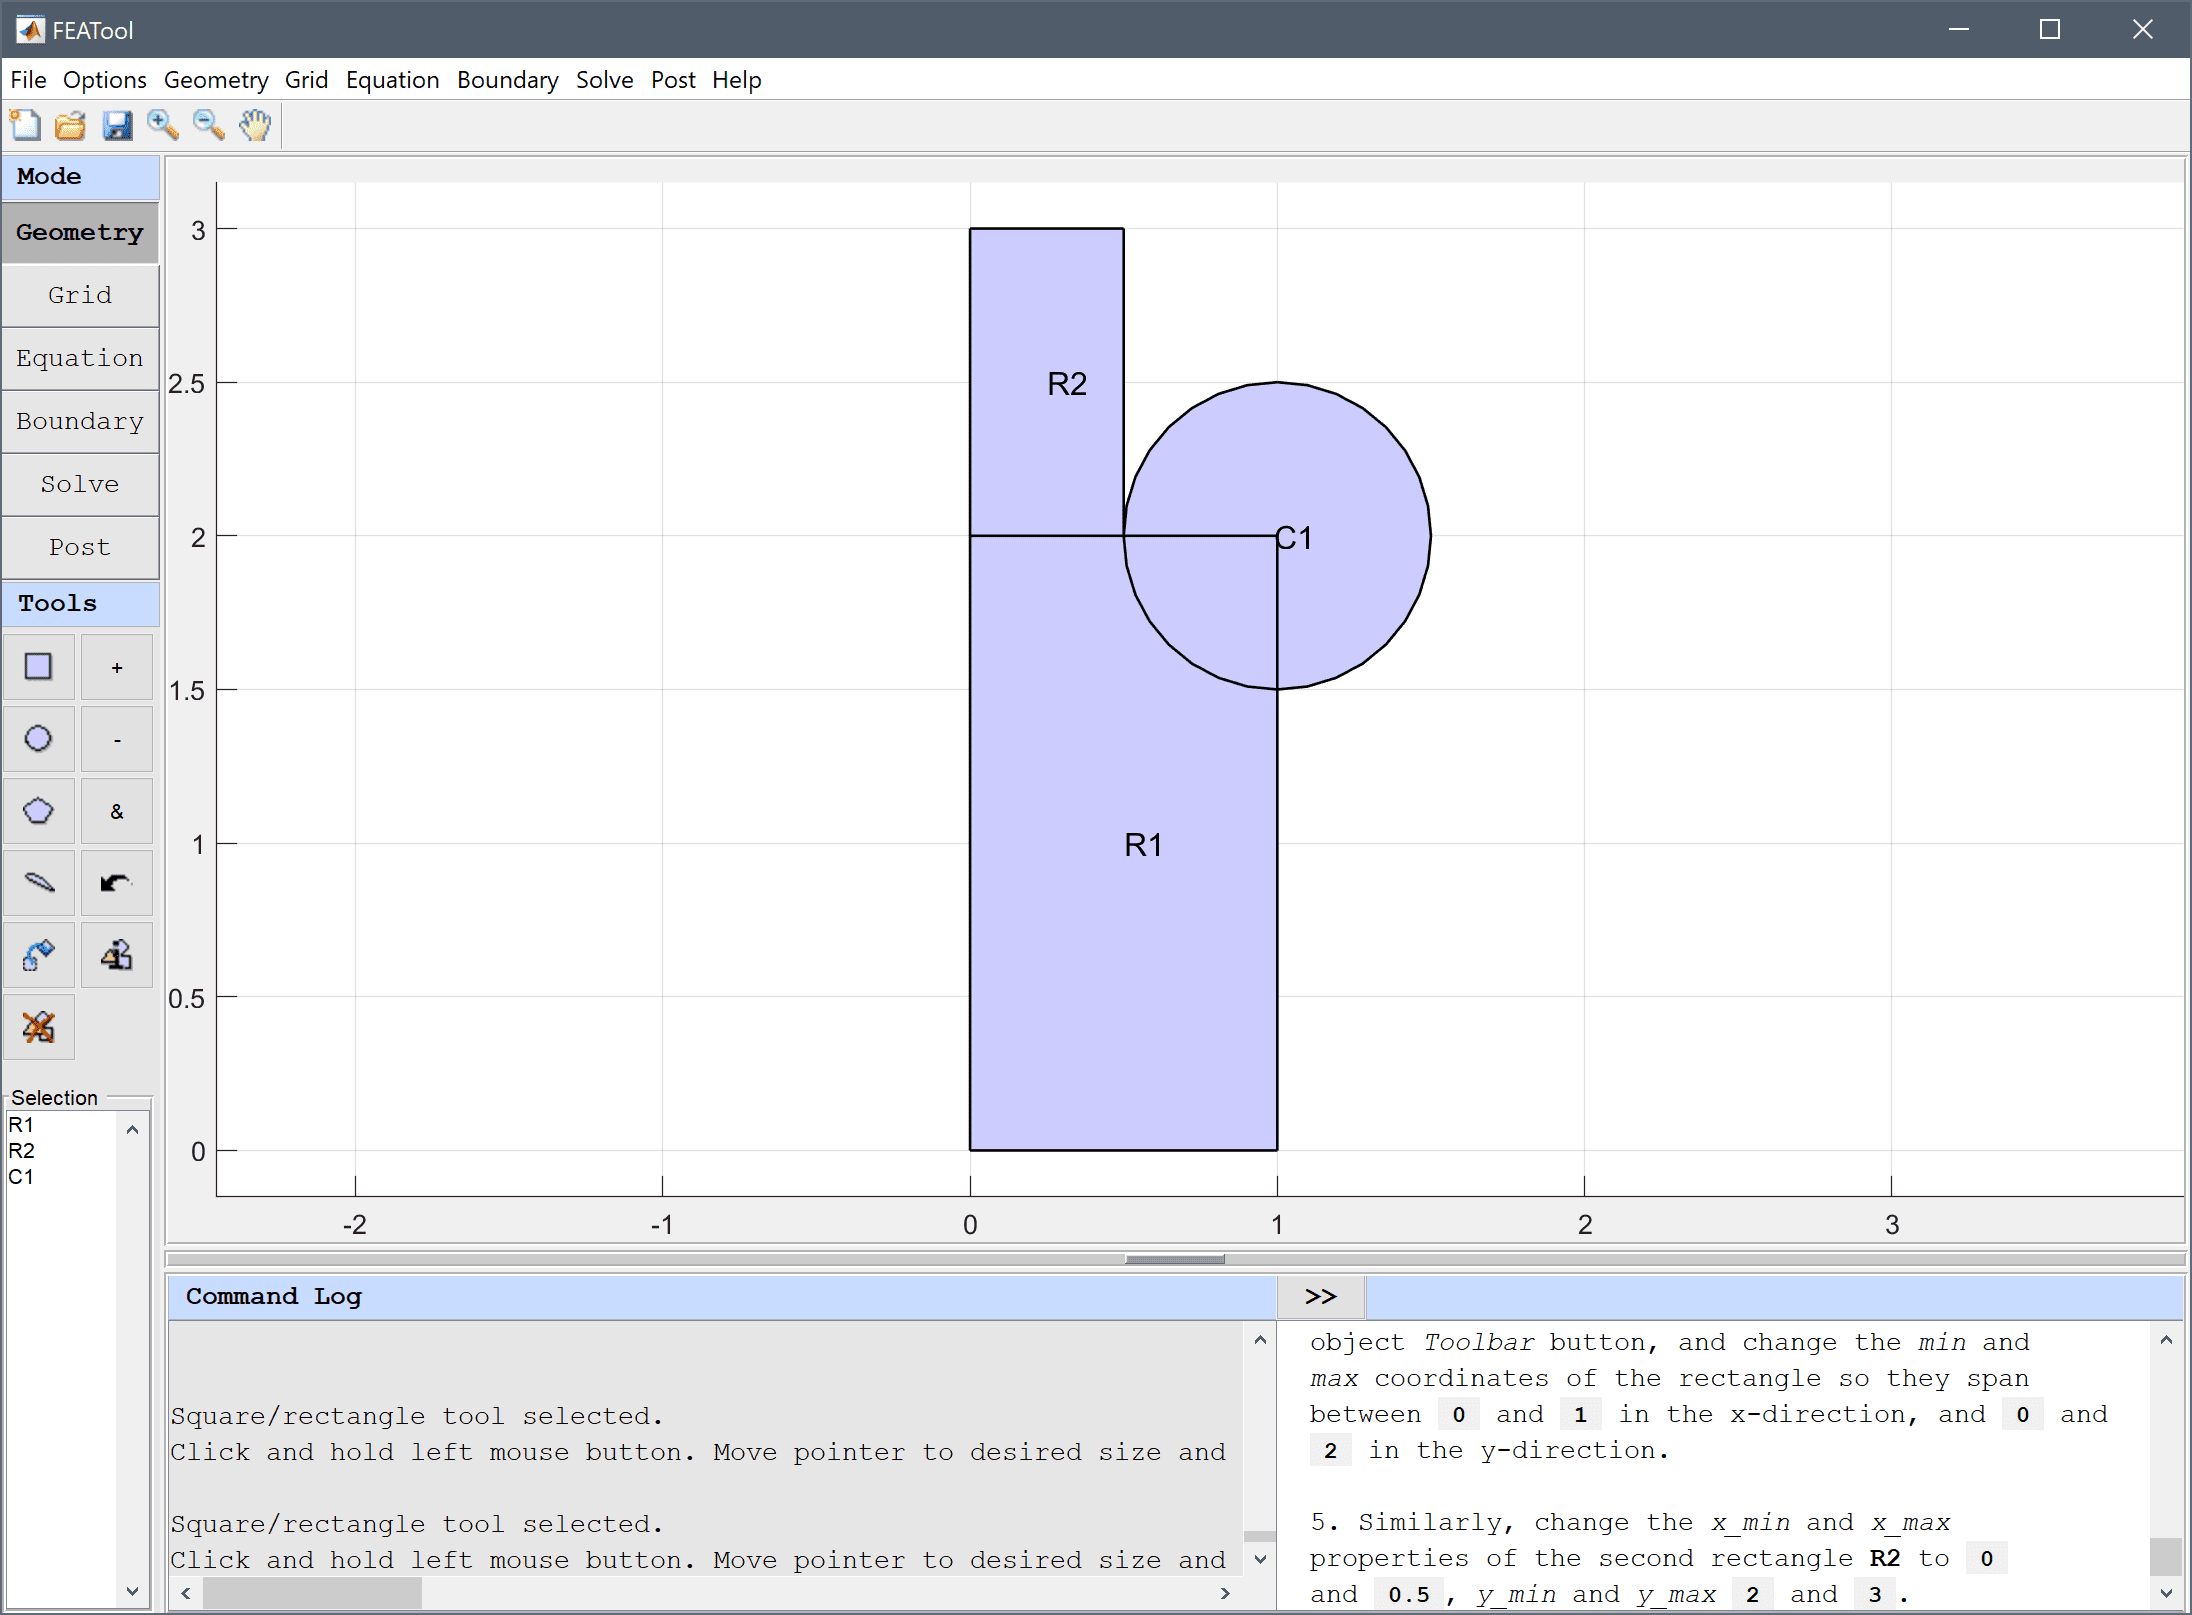Click the minus subtract objects tool

pos(117,739)
